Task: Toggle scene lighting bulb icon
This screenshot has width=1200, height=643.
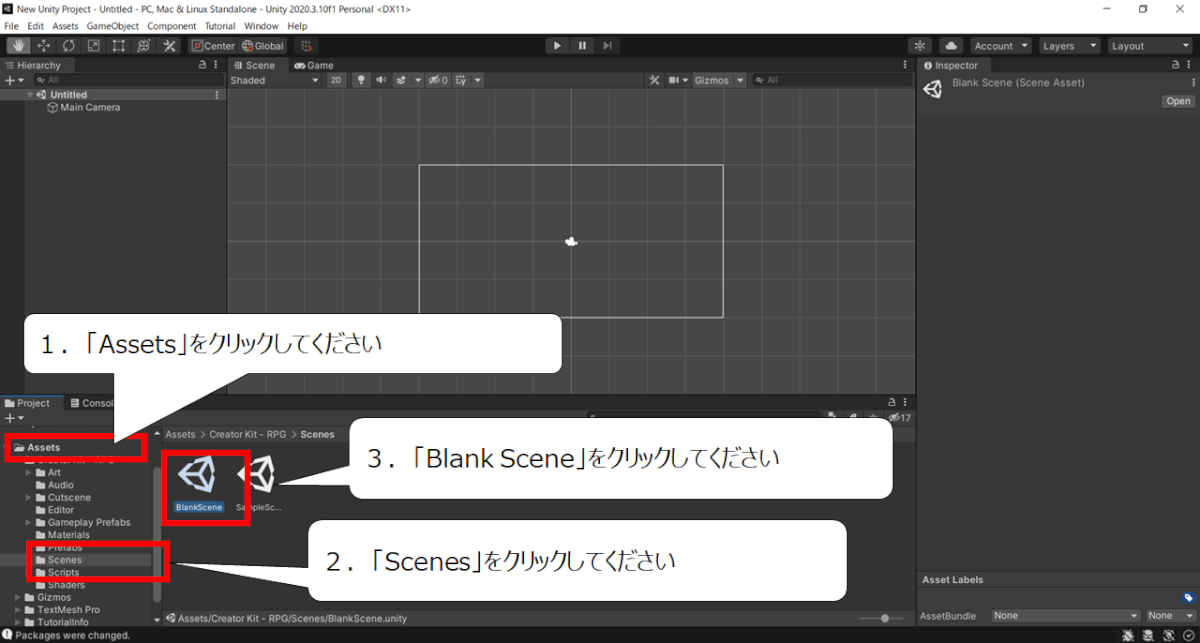Action: (x=362, y=80)
